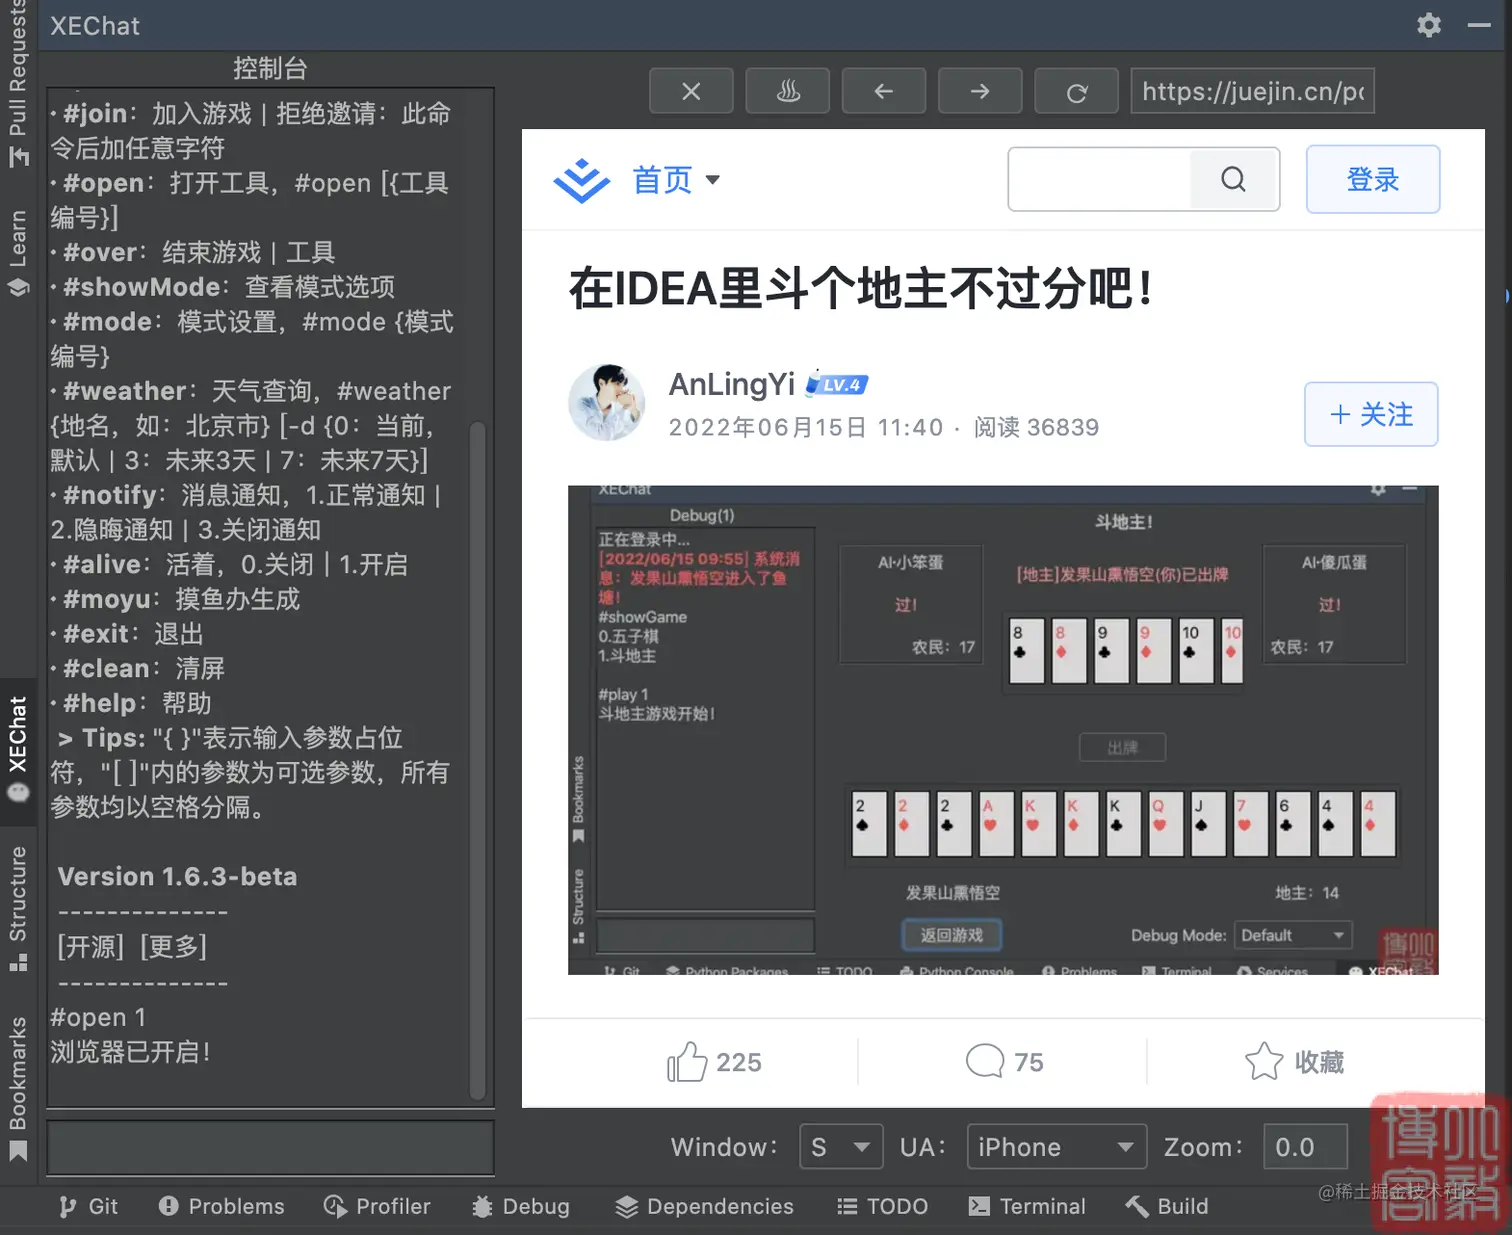Switch to Pull Requests side tab
This screenshot has height=1235, width=1512.
[18, 85]
